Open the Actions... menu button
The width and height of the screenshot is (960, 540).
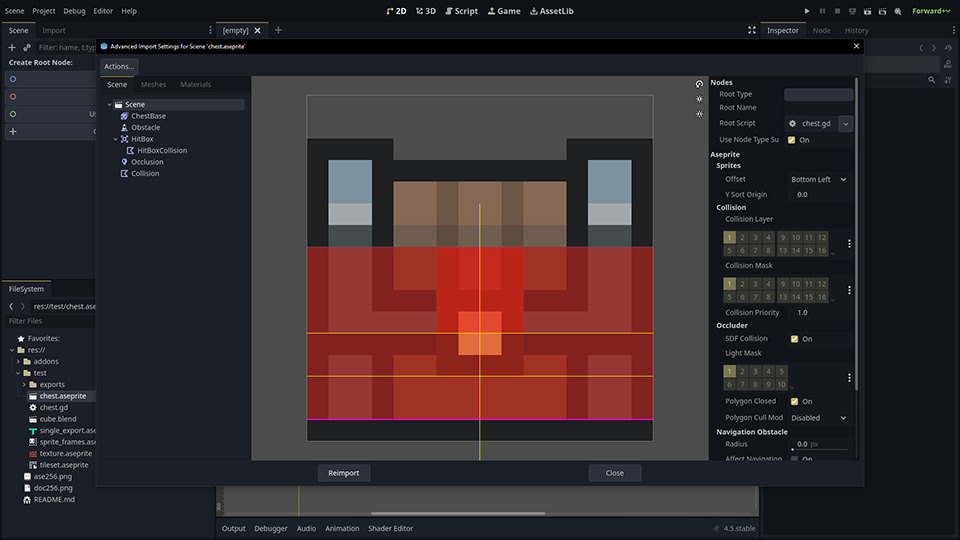pyautogui.click(x=119, y=66)
